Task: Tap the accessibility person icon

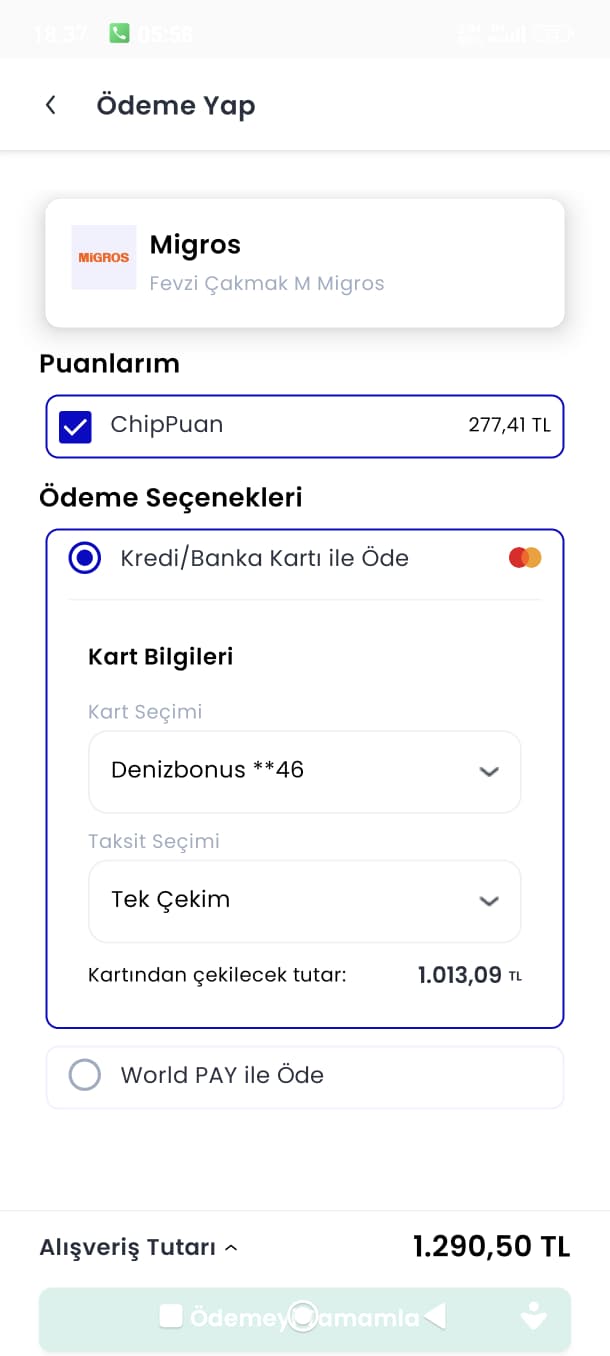Action: tap(534, 1316)
